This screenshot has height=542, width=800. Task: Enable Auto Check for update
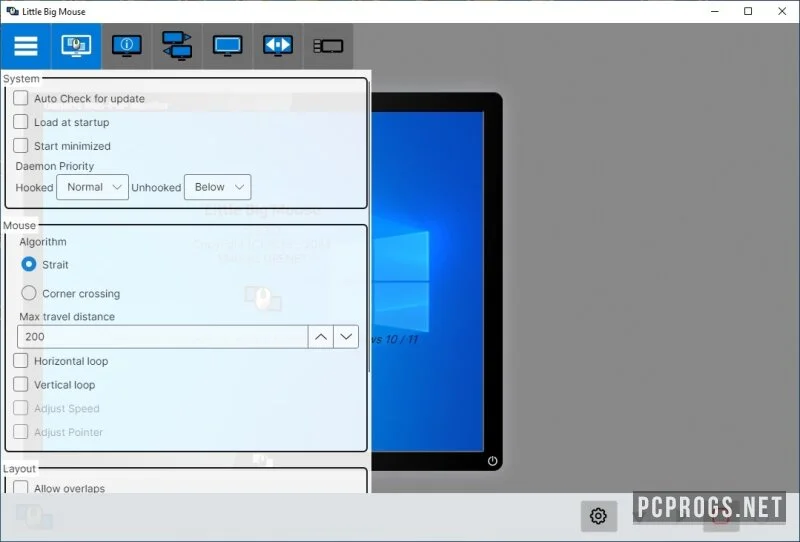point(20,98)
